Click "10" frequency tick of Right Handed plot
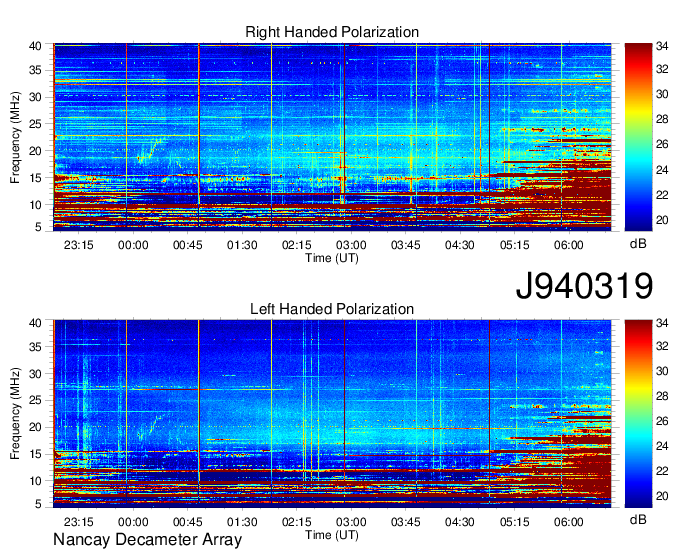The image size is (680, 552). coord(35,205)
